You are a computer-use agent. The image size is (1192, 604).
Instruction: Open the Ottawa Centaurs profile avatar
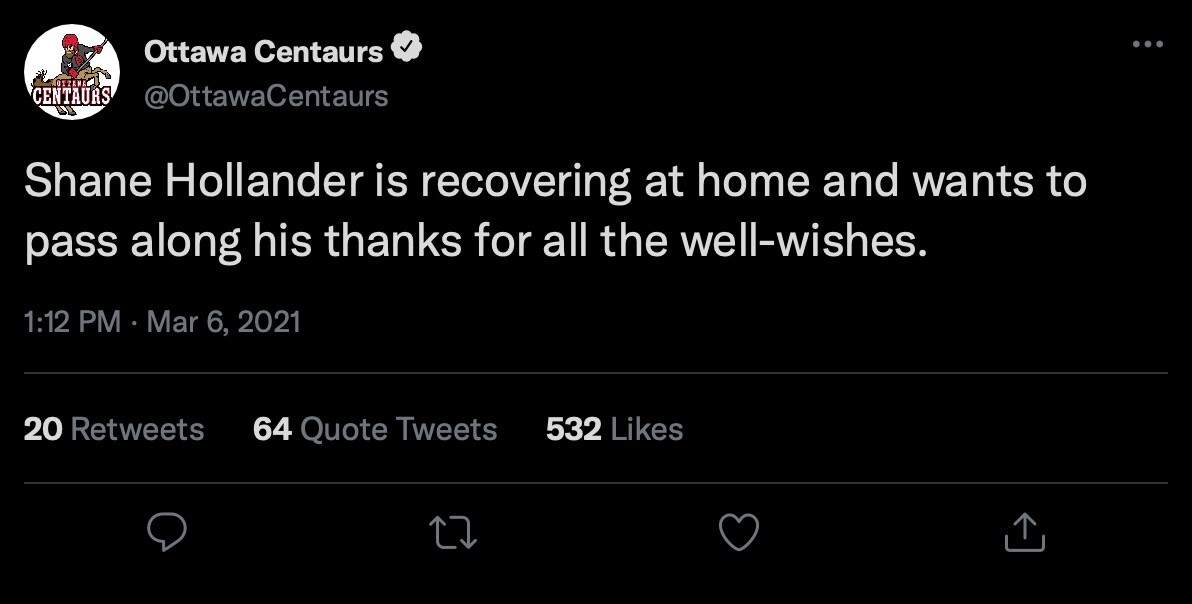click(72, 73)
